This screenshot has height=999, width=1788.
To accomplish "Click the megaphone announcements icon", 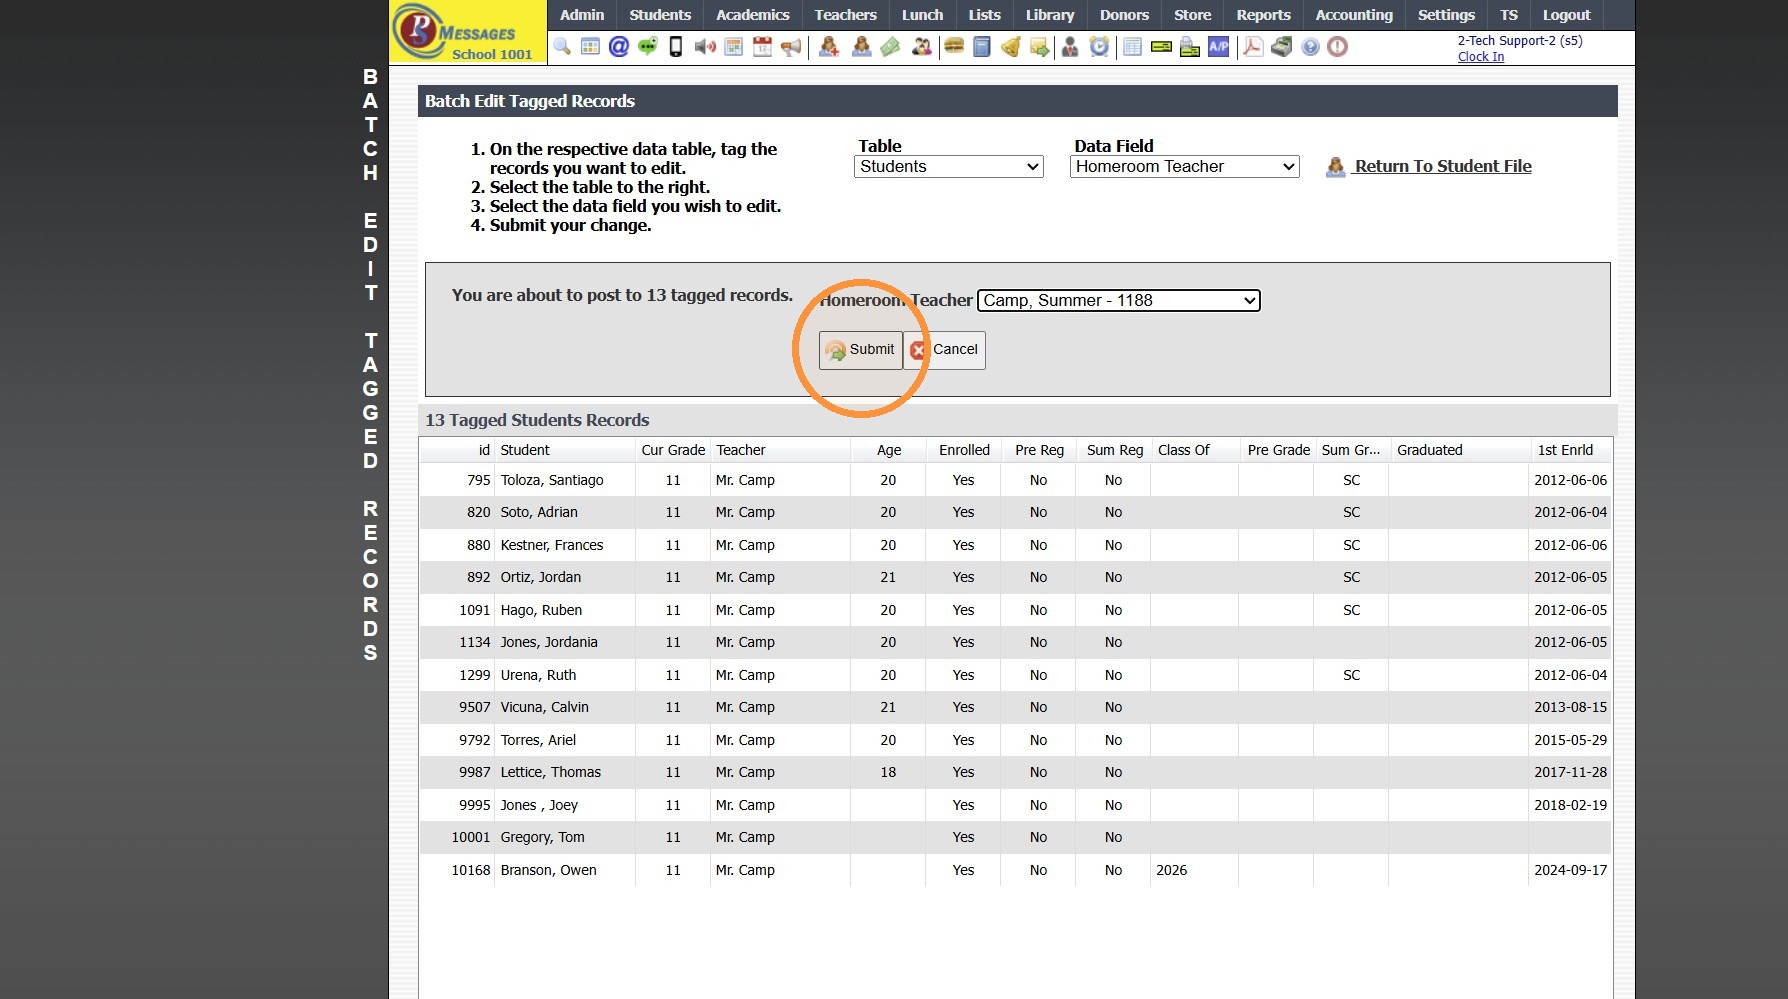I will click(791, 47).
